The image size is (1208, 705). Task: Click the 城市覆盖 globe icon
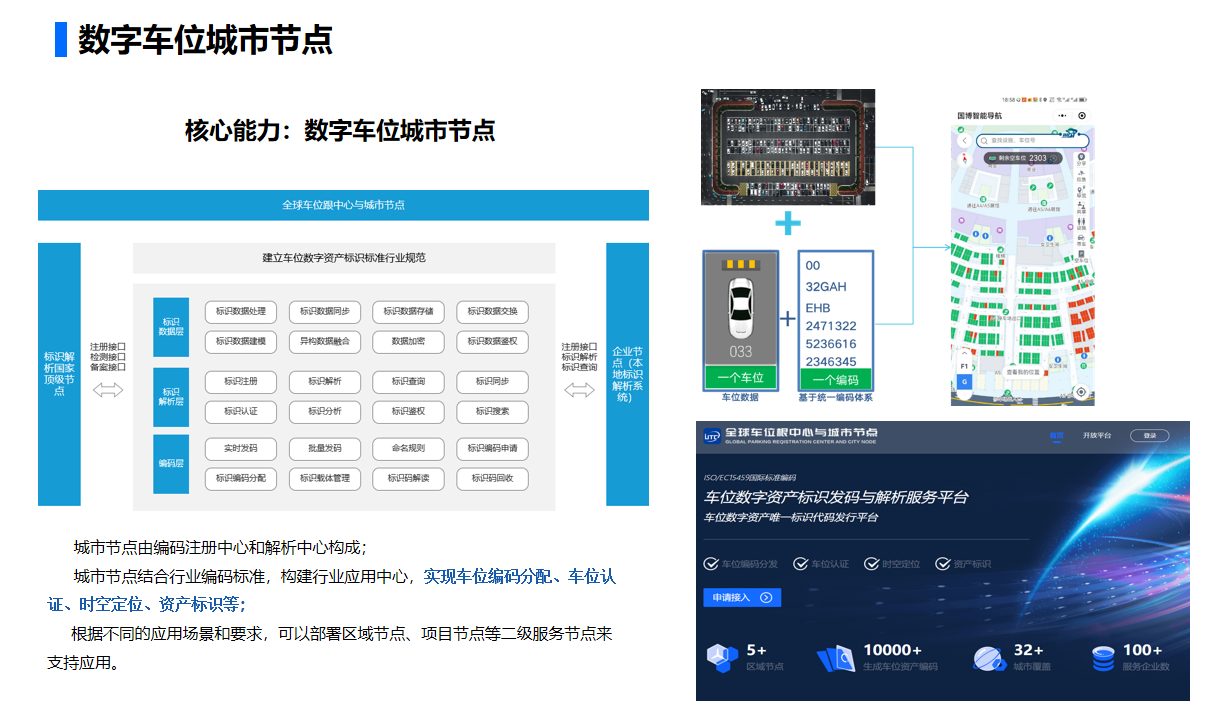pyautogui.click(x=989, y=657)
